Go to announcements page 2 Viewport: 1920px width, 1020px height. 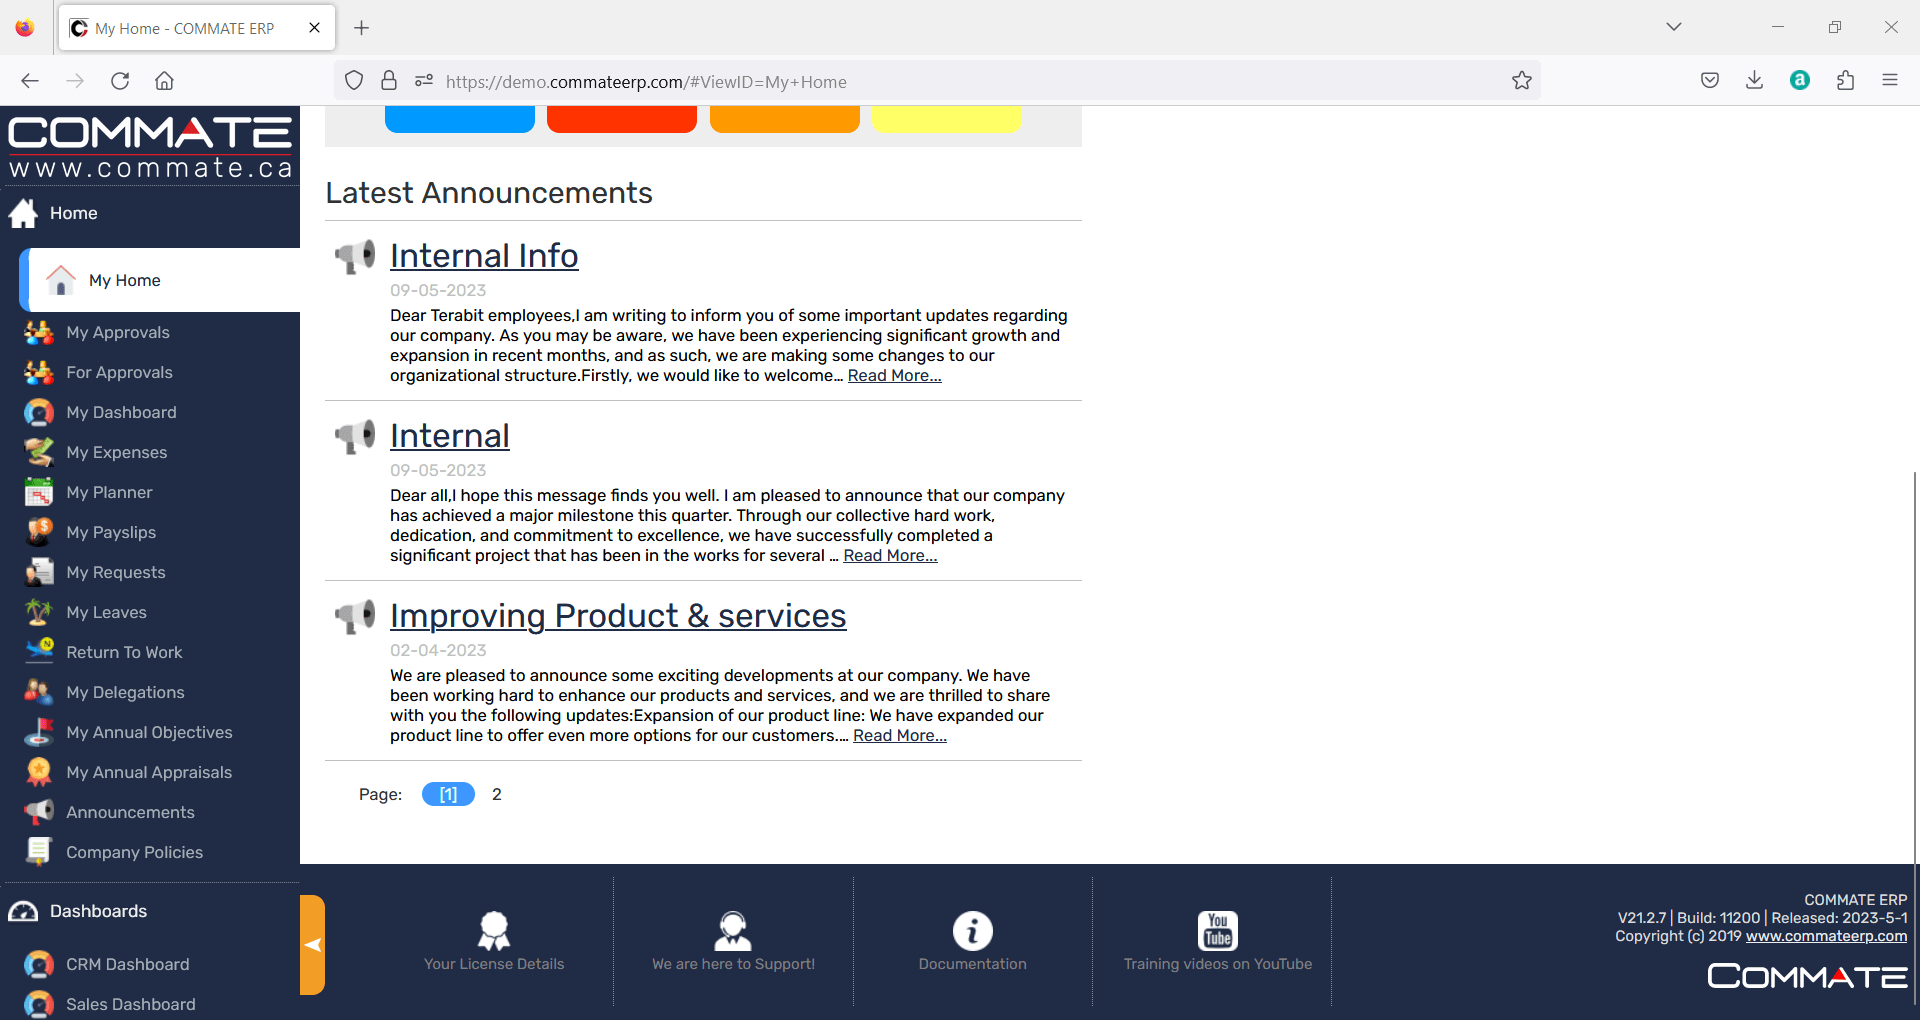coord(497,794)
